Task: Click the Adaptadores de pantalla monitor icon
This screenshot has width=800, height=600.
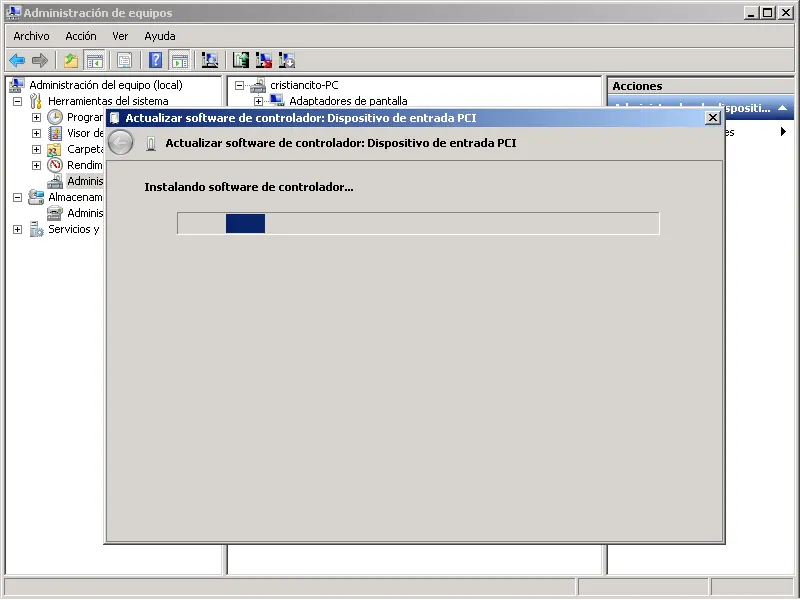Action: pos(277,100)
